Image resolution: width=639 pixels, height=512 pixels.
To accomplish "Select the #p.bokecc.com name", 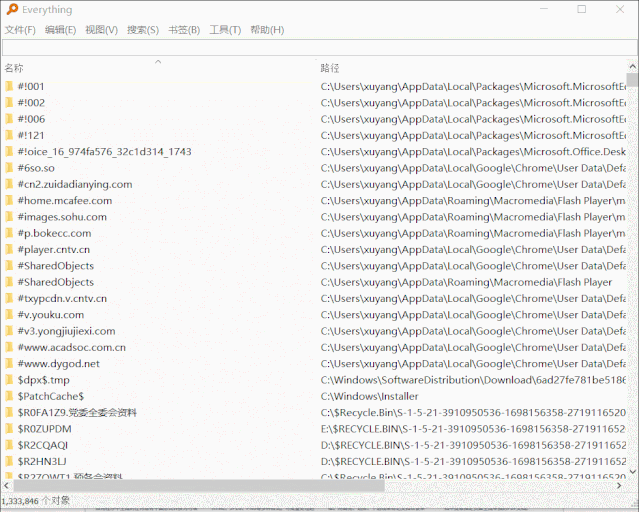I will tap(54, 233).
